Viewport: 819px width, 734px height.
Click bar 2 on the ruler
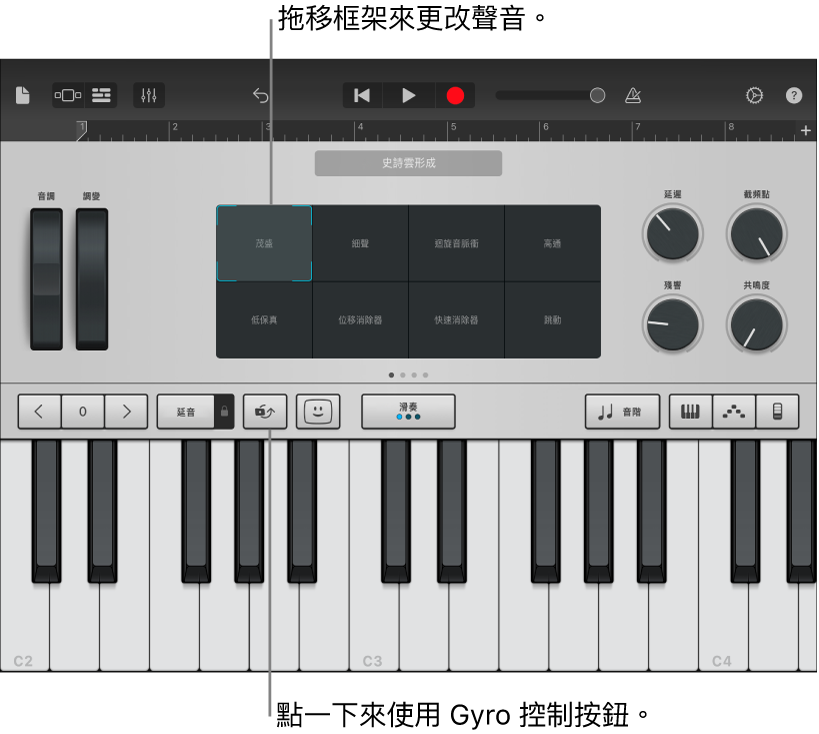(175, 127)
